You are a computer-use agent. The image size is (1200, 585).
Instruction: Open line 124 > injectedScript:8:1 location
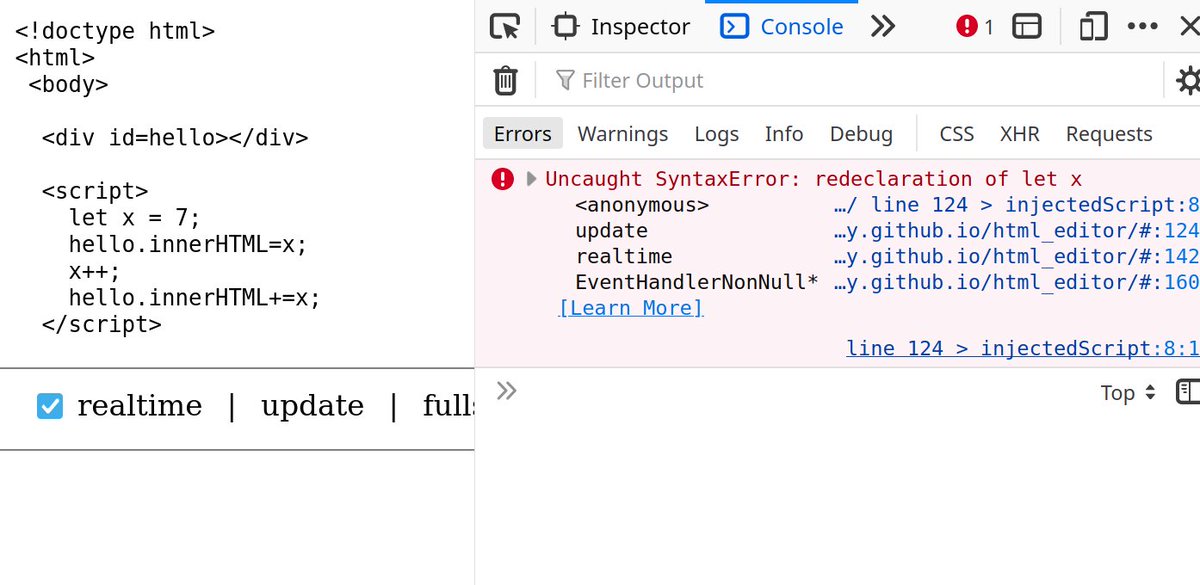point(1022,348)
